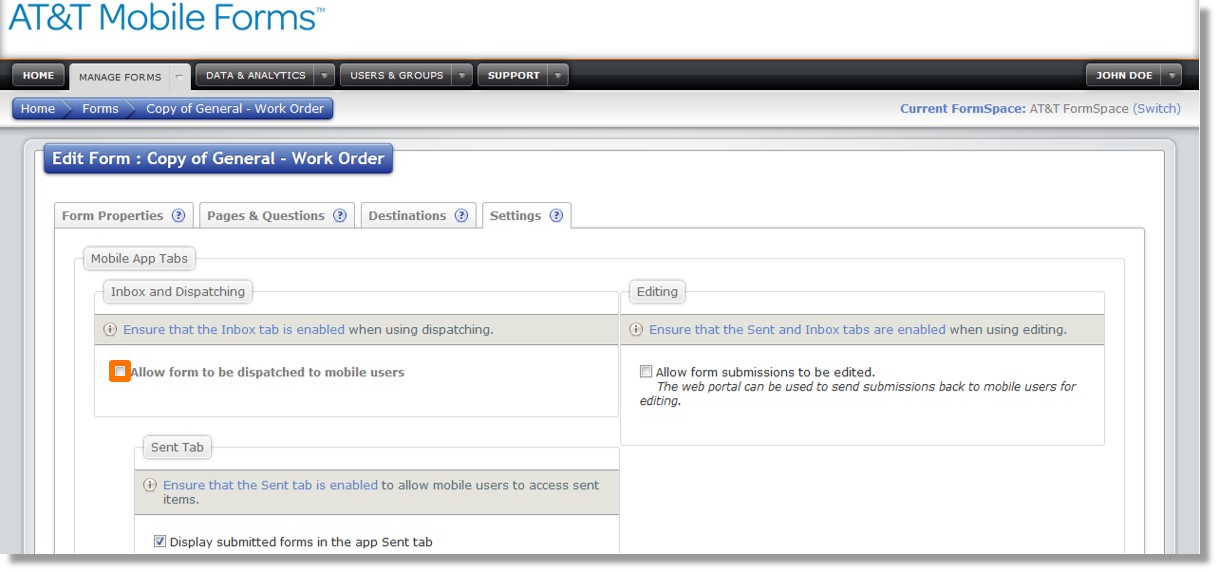Viewport: 1218px width, 572px height.
Task: Go to the Home navigation button
Action: point(39,75)
